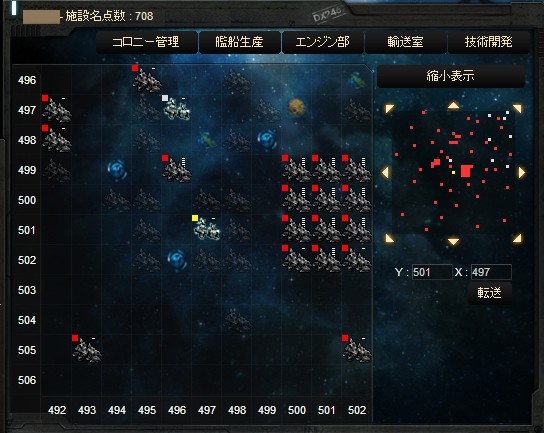Image resolution: width=544 pixels, height=433 pixels.
Task: Pan the minimap upward with the top arrow
Action: (453, 105)
